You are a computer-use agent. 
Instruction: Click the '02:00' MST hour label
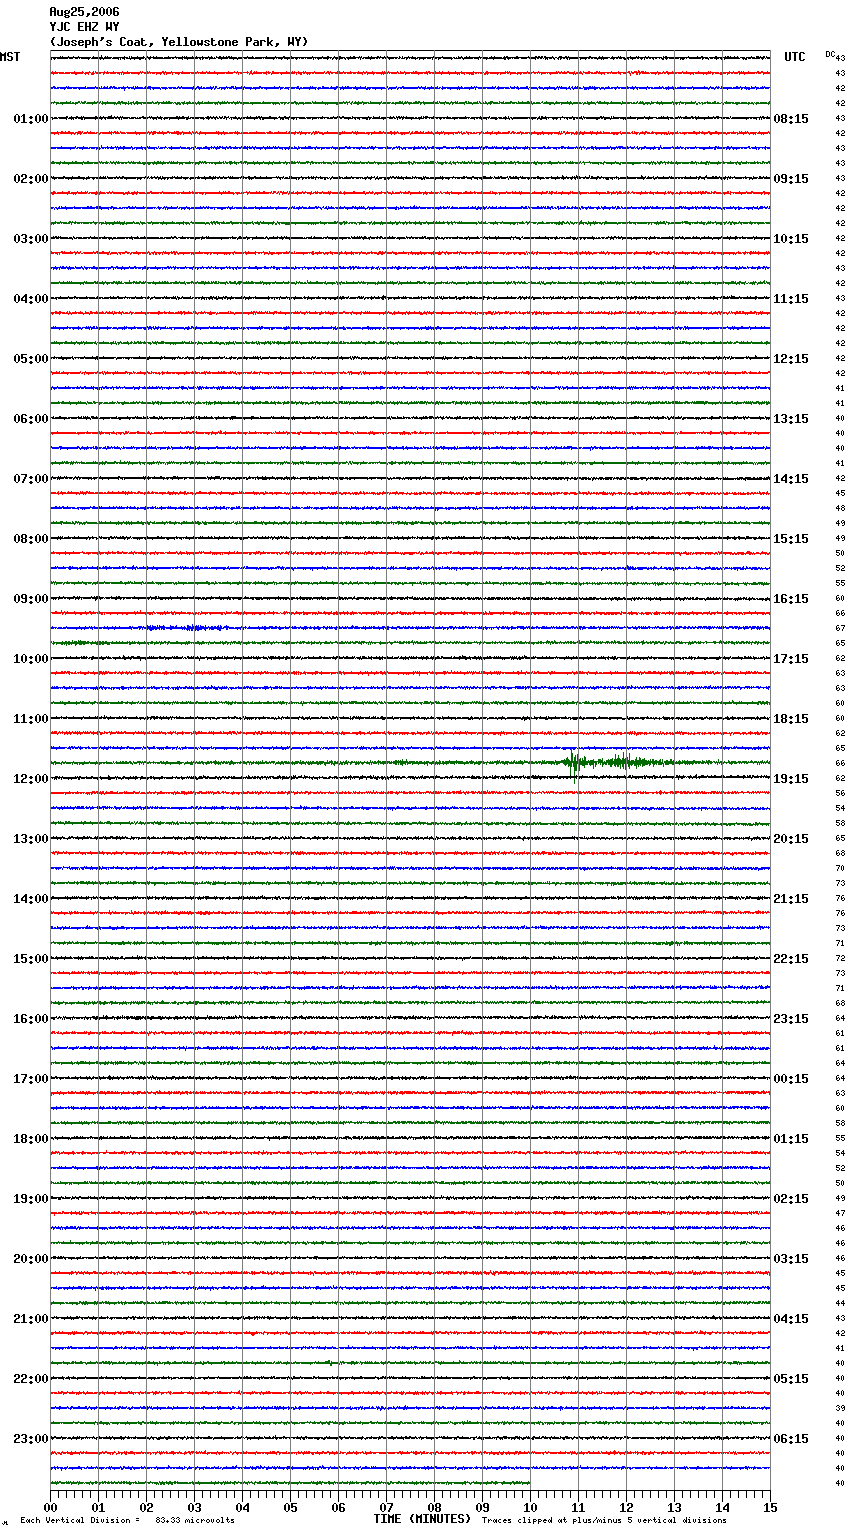pos(31,179)
